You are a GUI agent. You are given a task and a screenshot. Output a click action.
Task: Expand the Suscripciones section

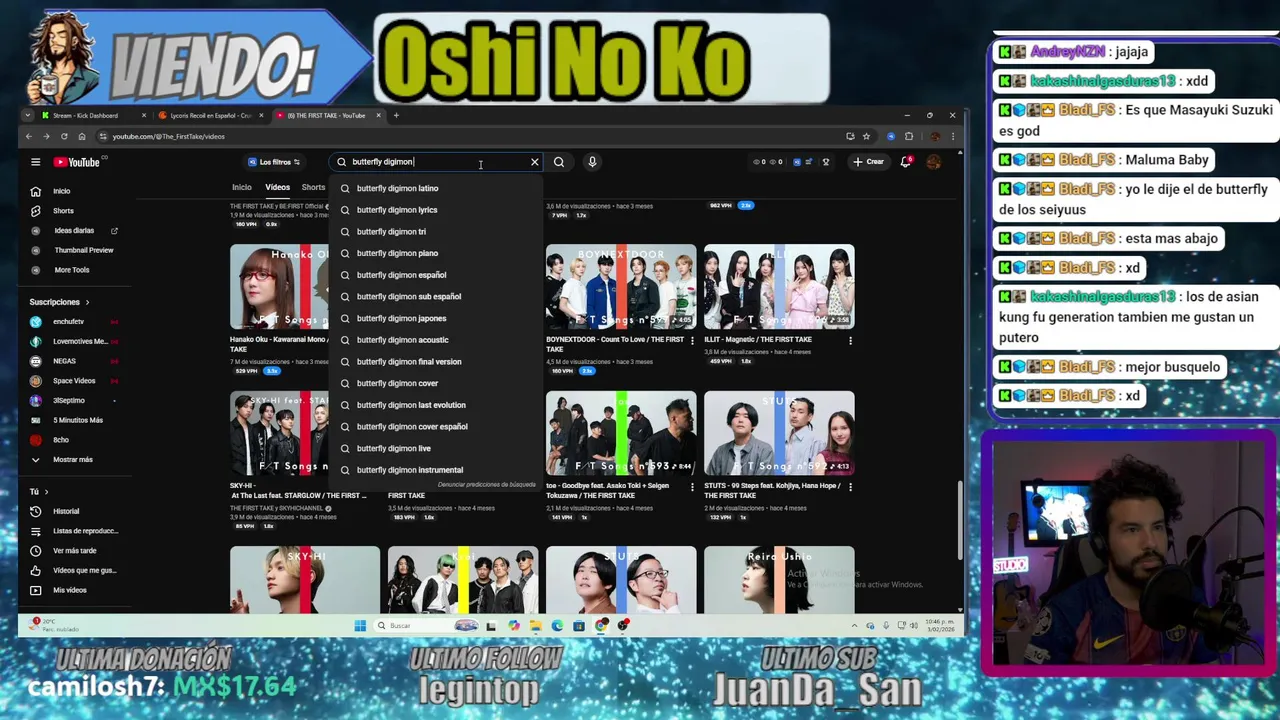[59, 302]
